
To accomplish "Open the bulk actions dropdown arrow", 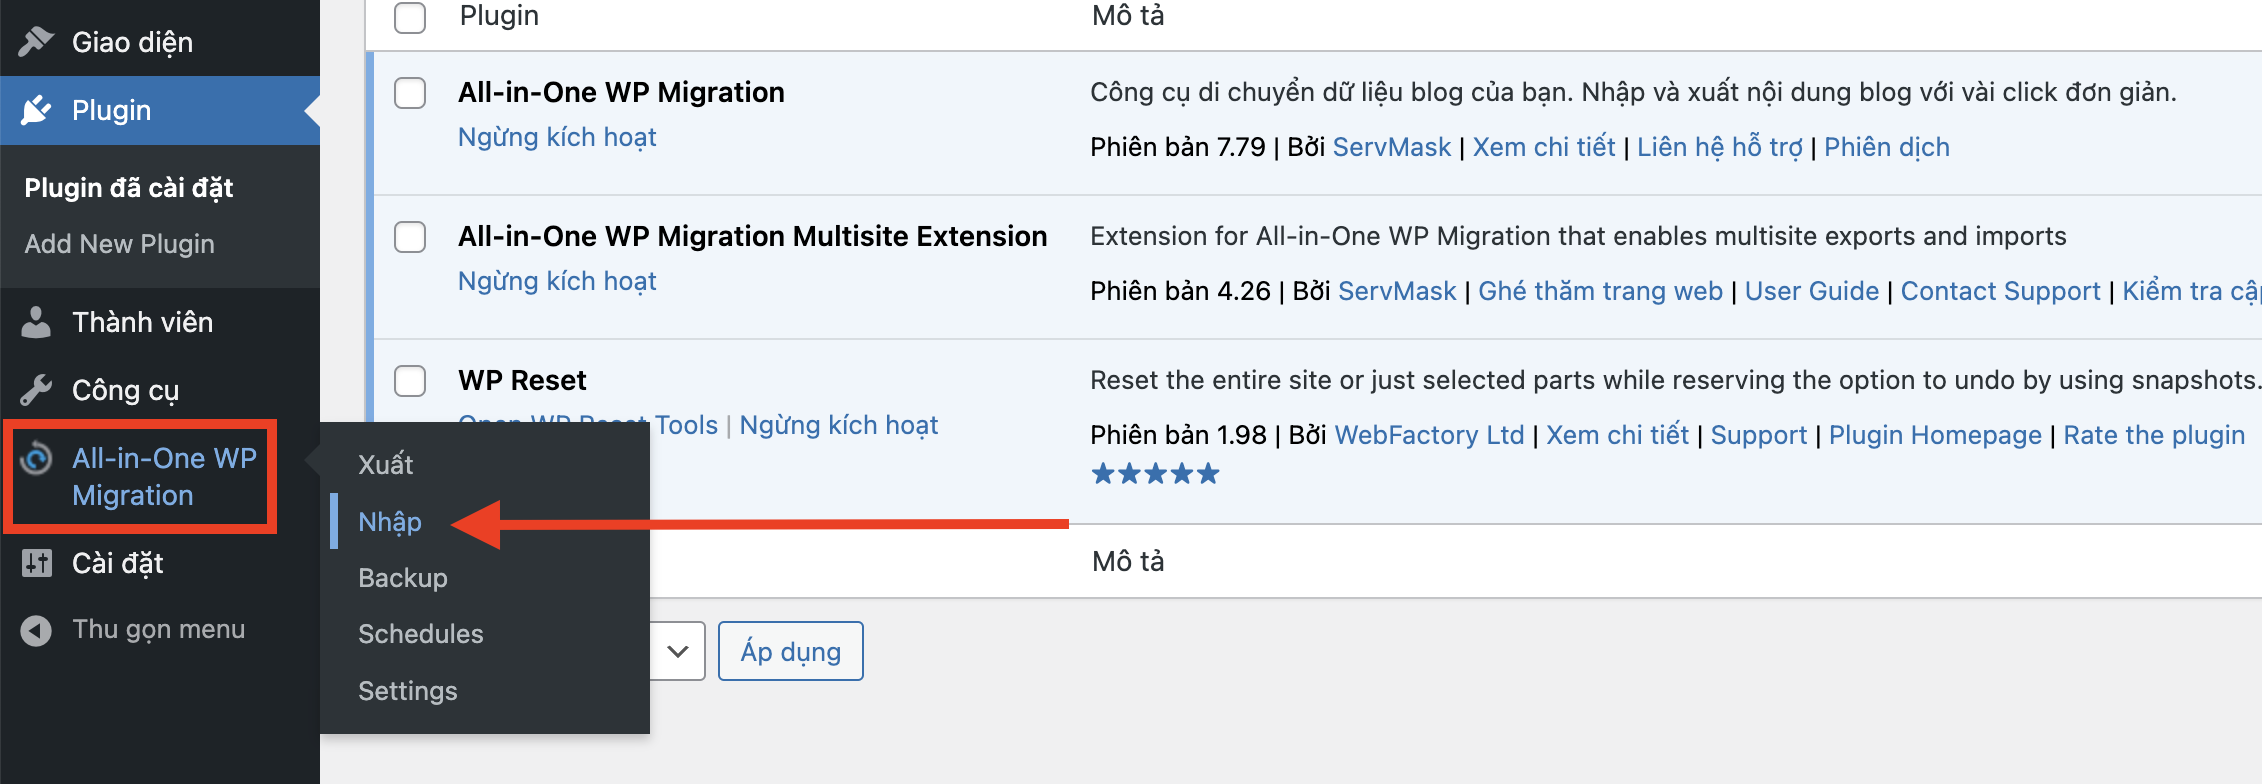I will [x=678, y=652].
